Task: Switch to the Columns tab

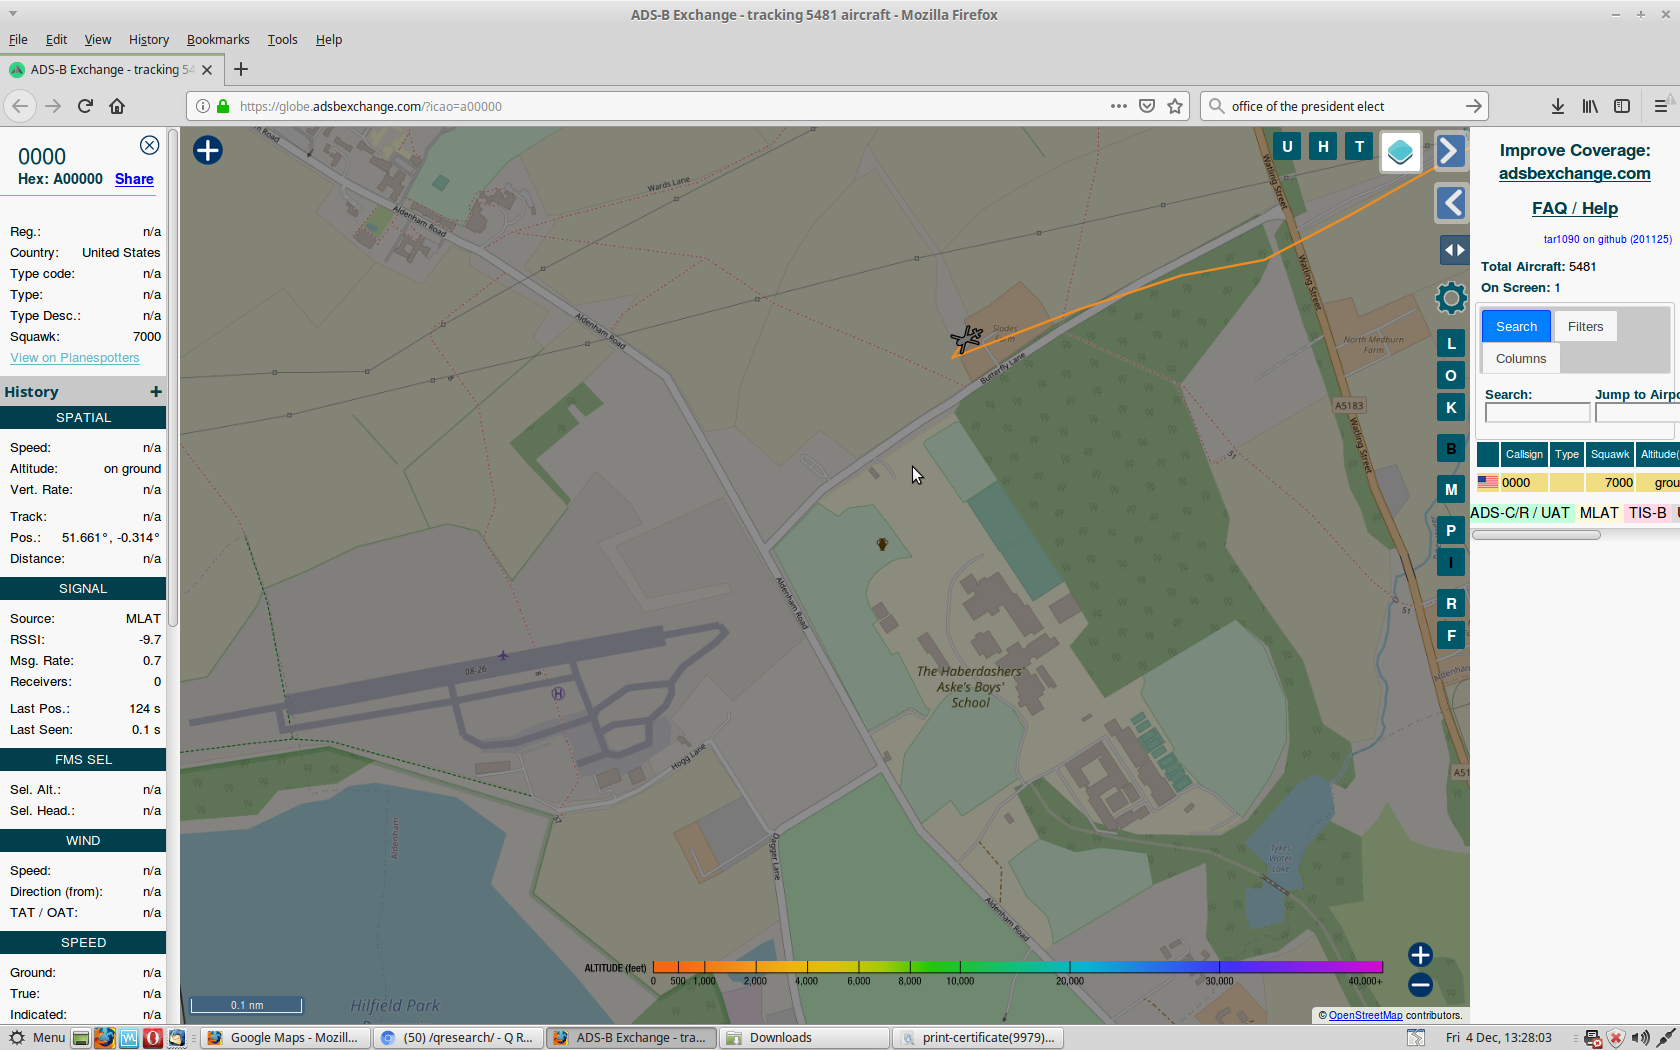Action: [x=1521, y=359]
